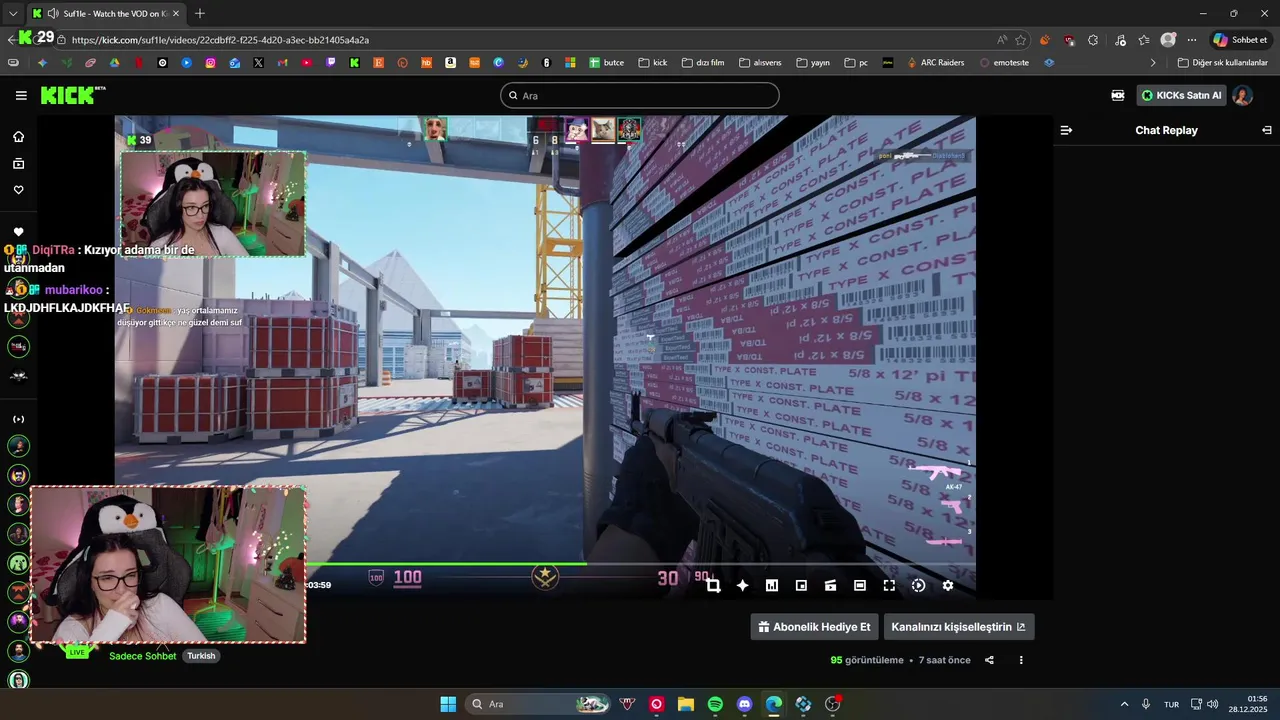Open the Kick hamburger menu

pos(21,95)
